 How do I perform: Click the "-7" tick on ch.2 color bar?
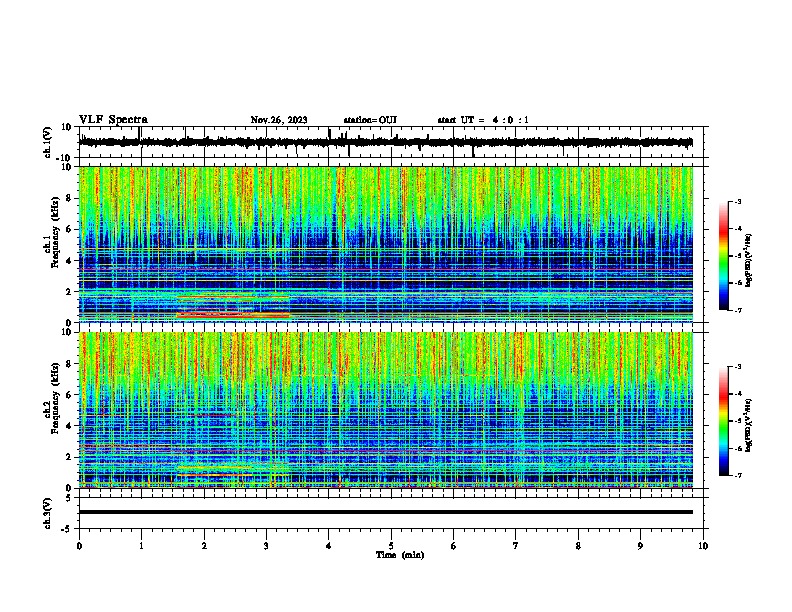[x=737, y=476]
